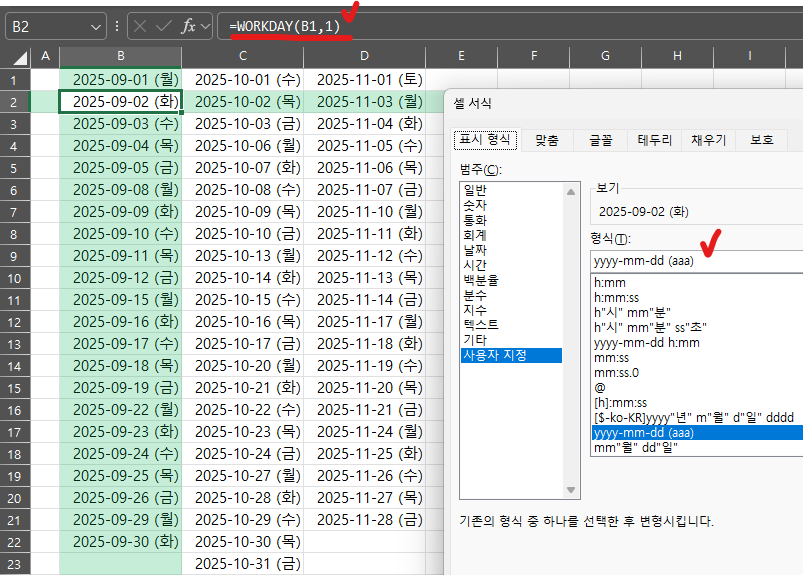Click category list scroll down arrow
Viewport: 803px width, 575px height.
click(x=571, y=490)
